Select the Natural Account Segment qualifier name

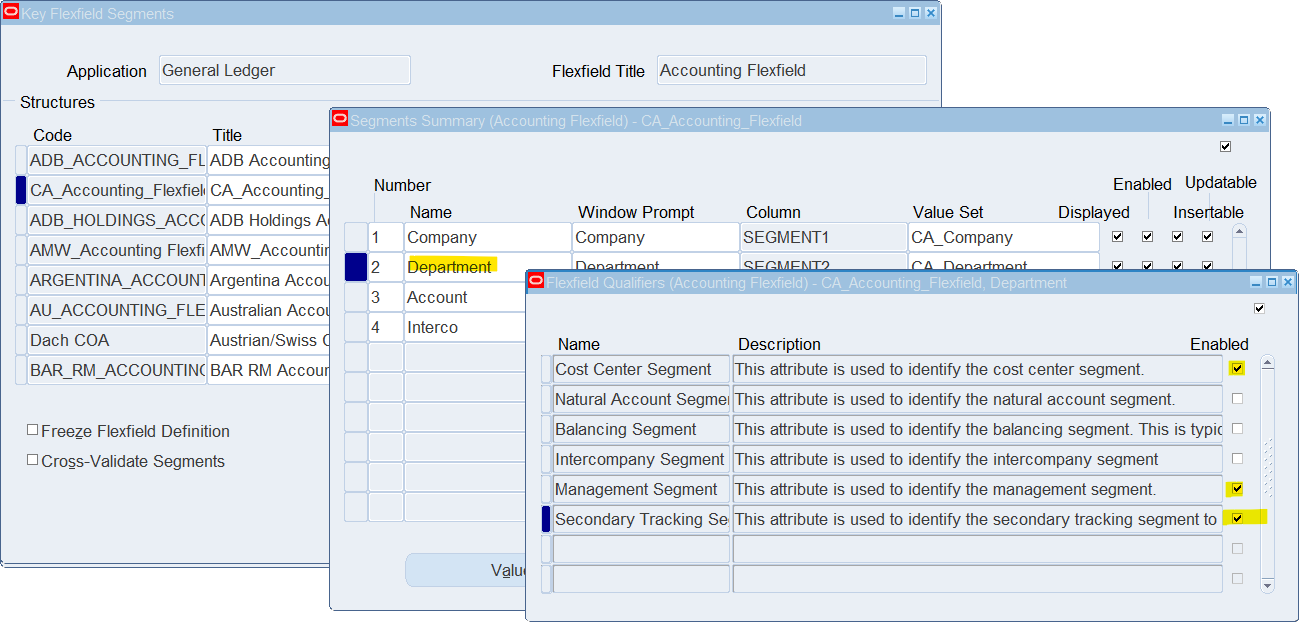(x=641, y=399)
